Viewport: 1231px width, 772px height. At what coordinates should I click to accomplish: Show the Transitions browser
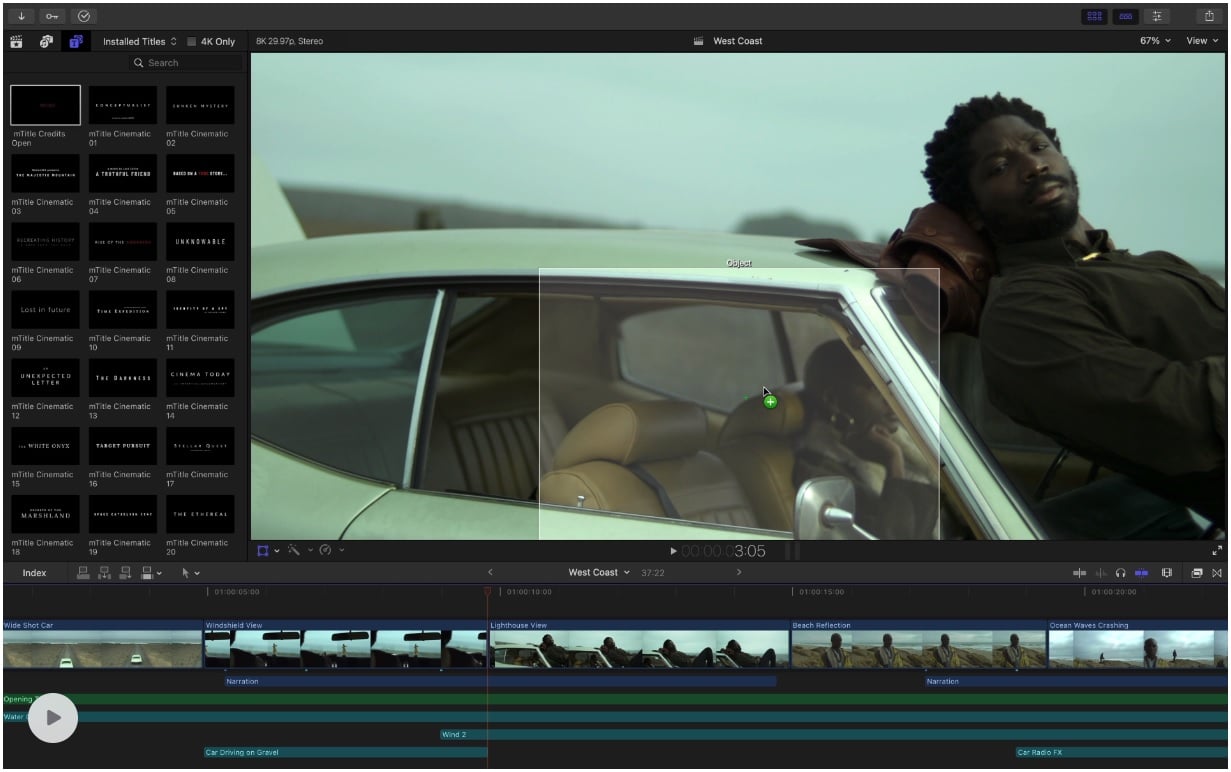click(x=1217, y=573)
